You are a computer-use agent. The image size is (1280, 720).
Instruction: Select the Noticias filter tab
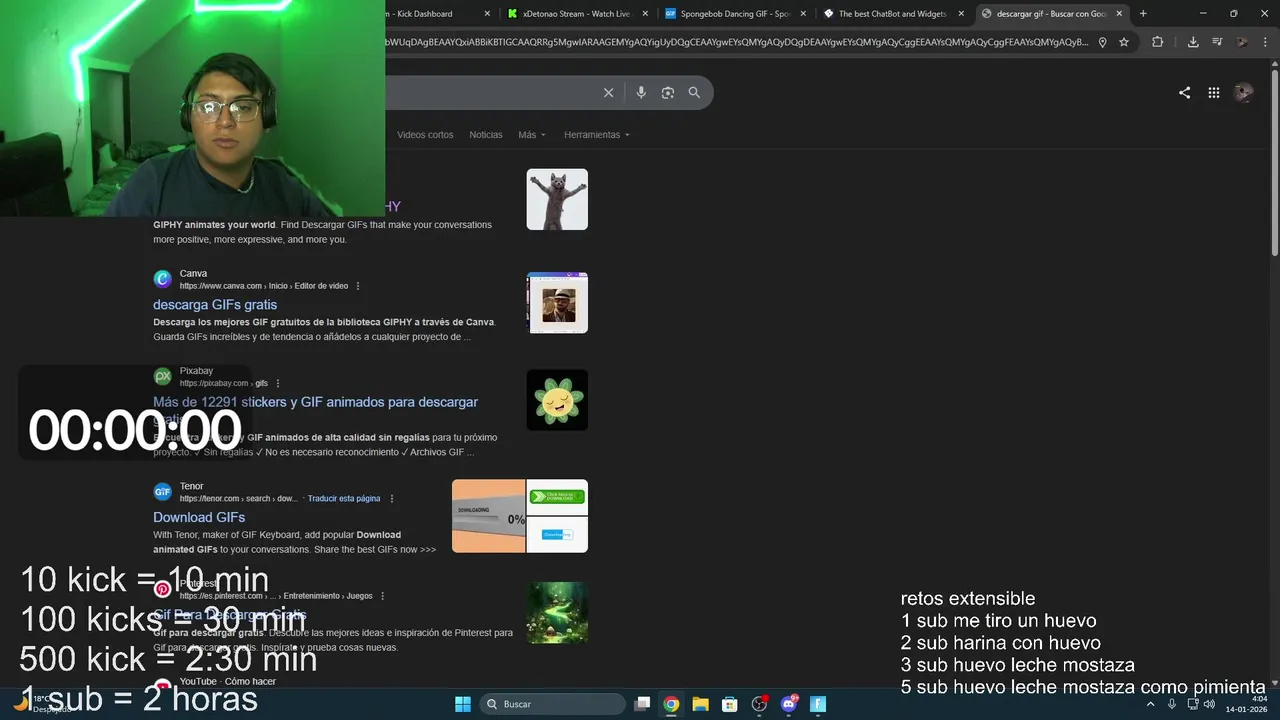click(x=486, y=134)
